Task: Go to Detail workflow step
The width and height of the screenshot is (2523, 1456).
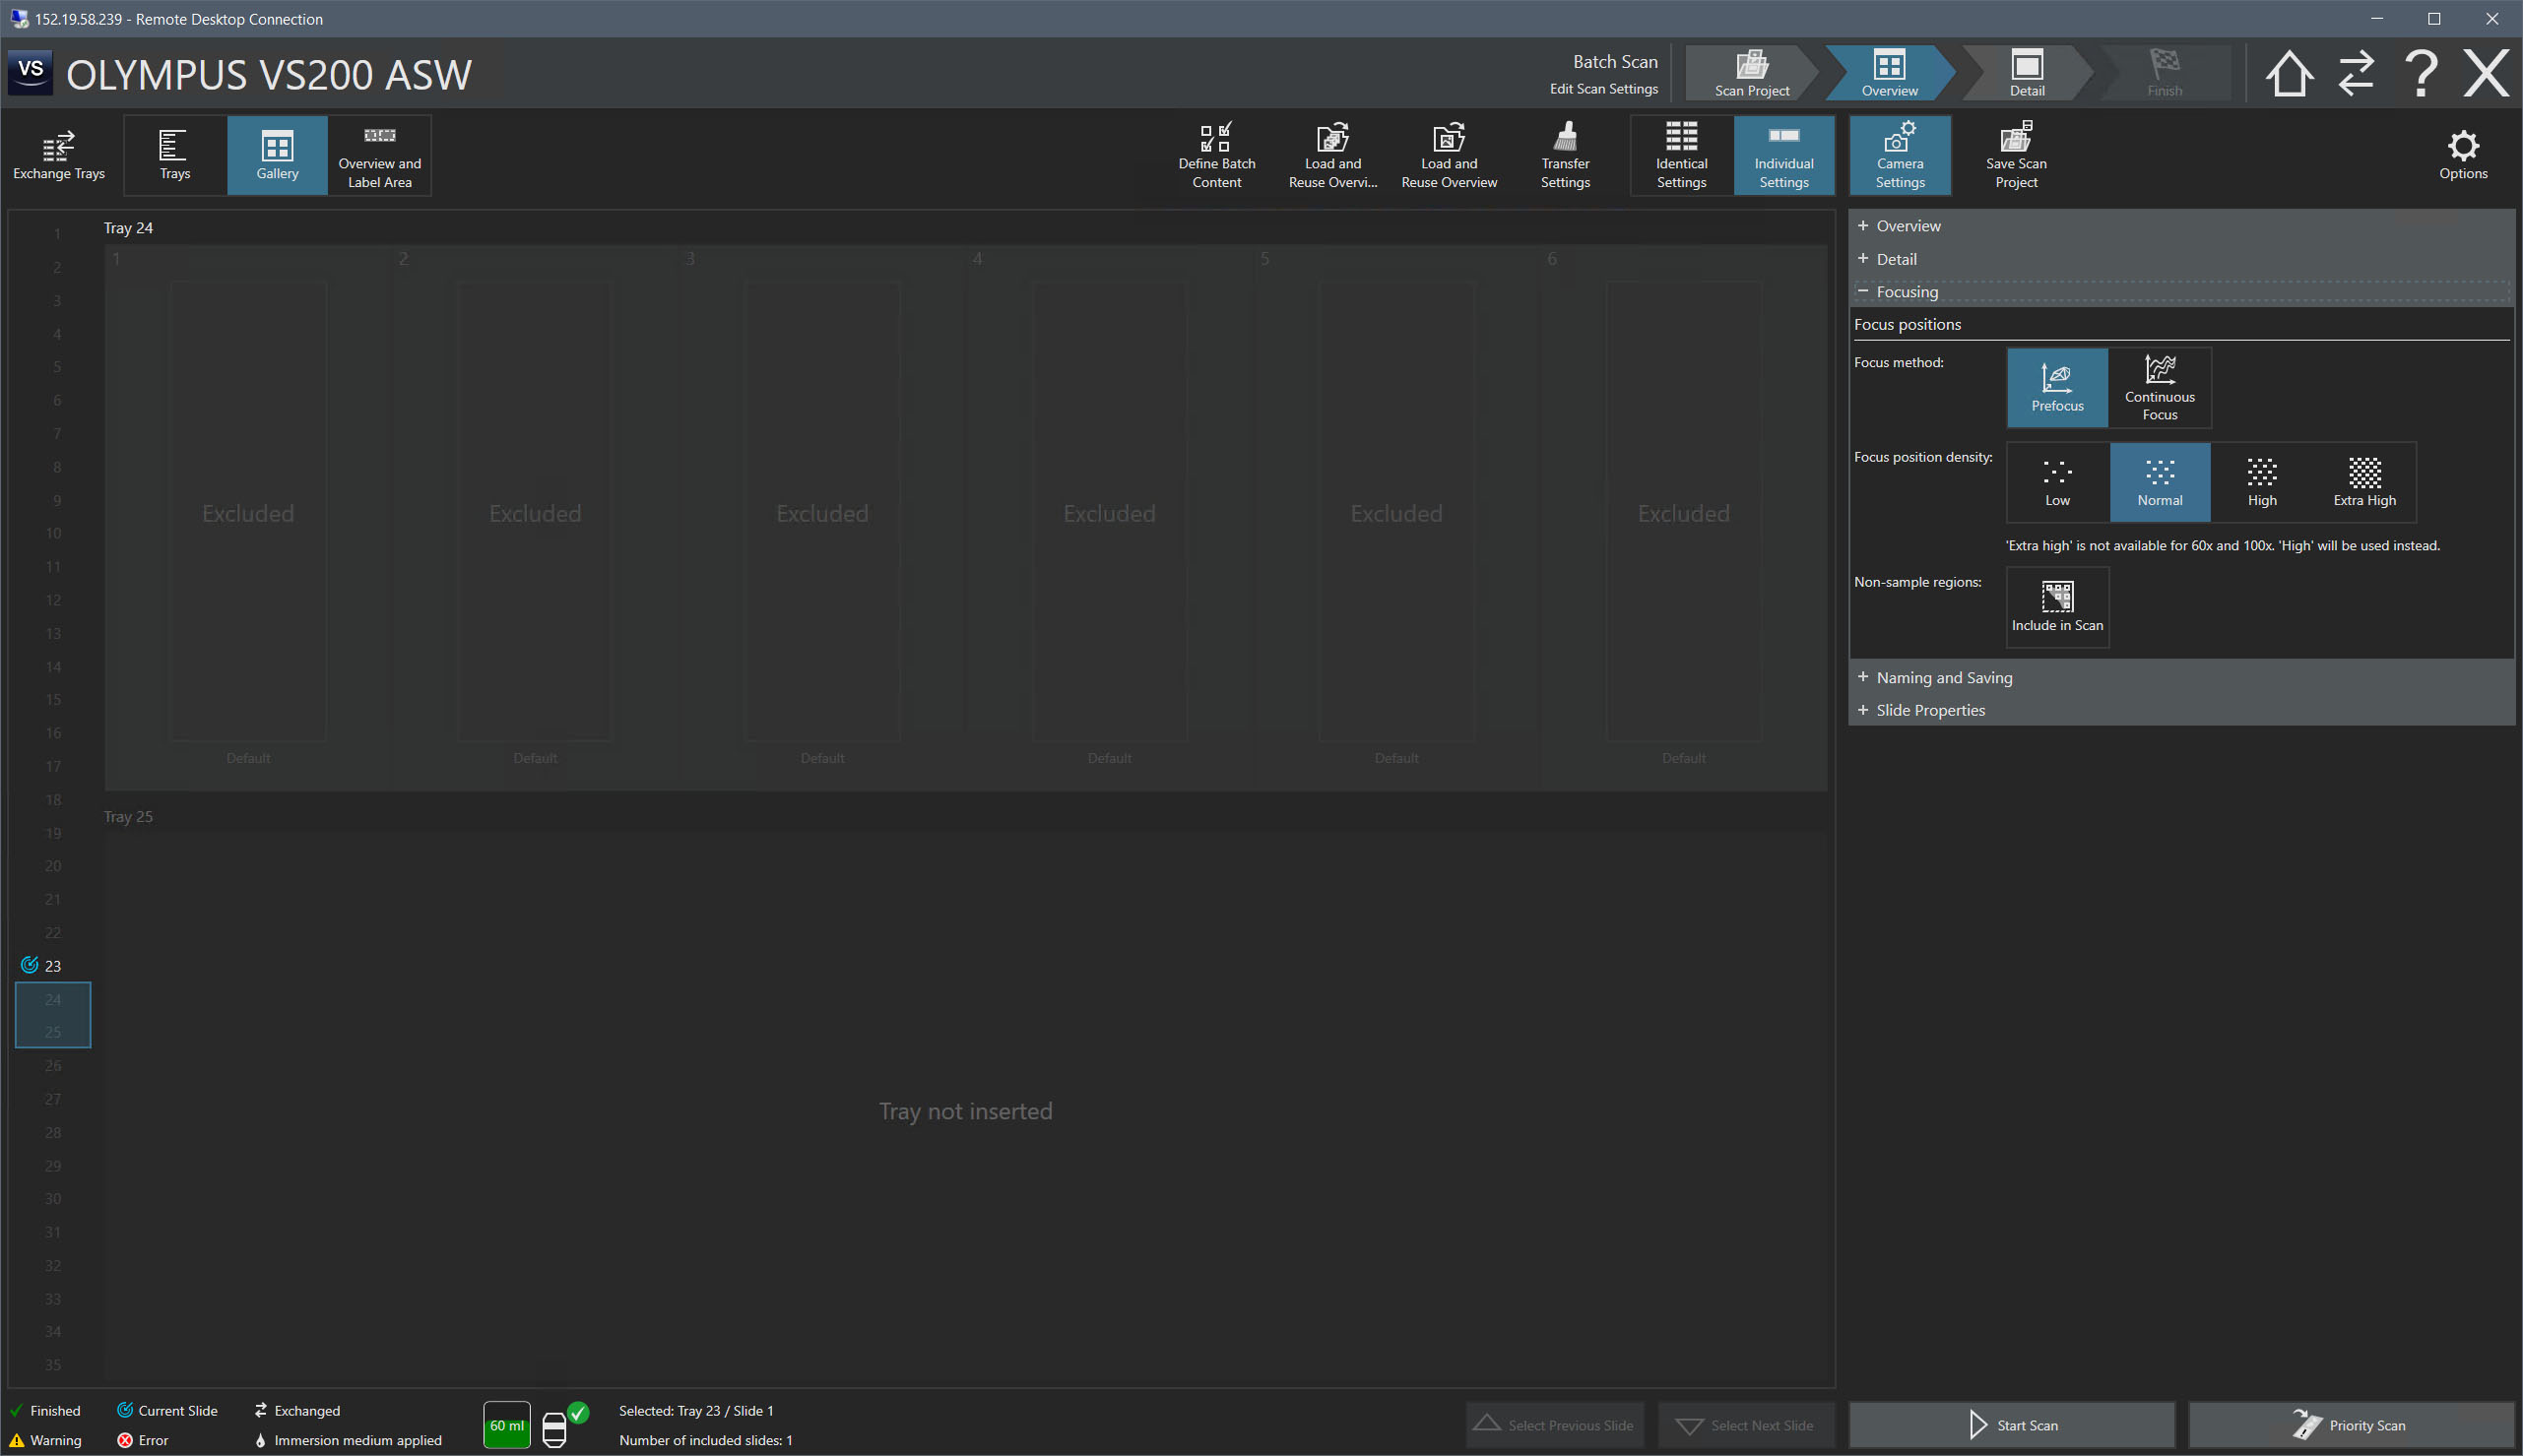Action: [x=2027, y=73]
